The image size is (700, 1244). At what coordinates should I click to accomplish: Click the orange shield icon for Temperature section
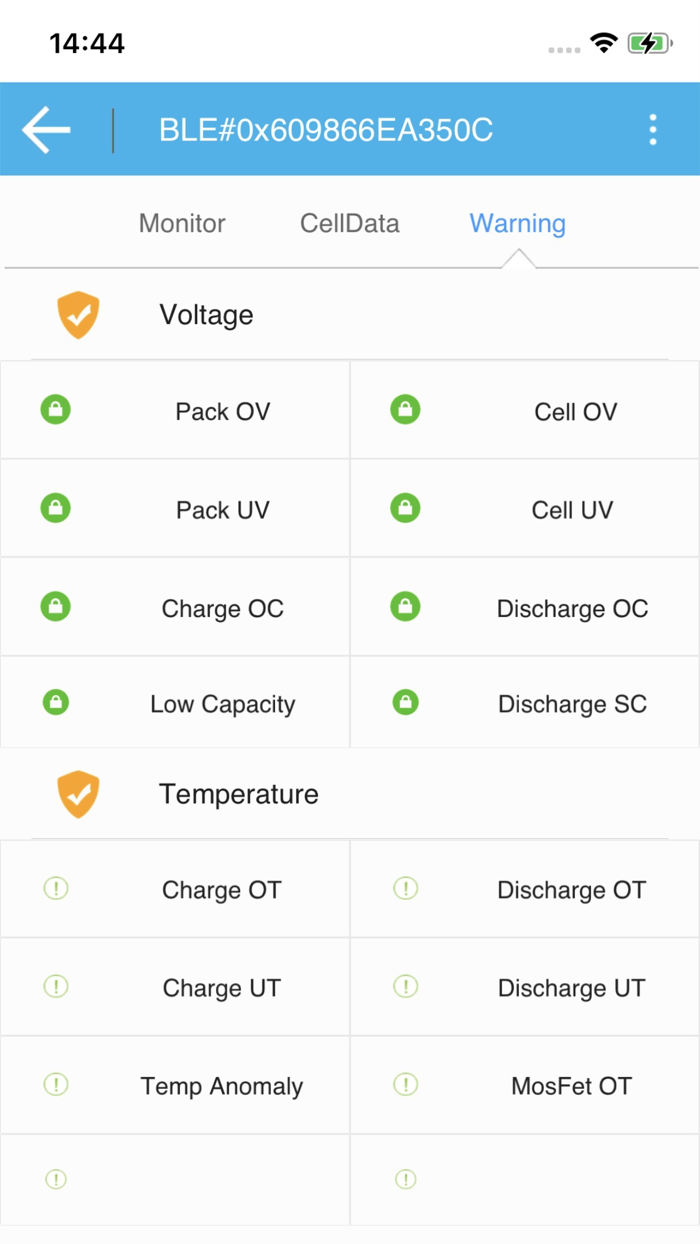(x=78, y=793)
